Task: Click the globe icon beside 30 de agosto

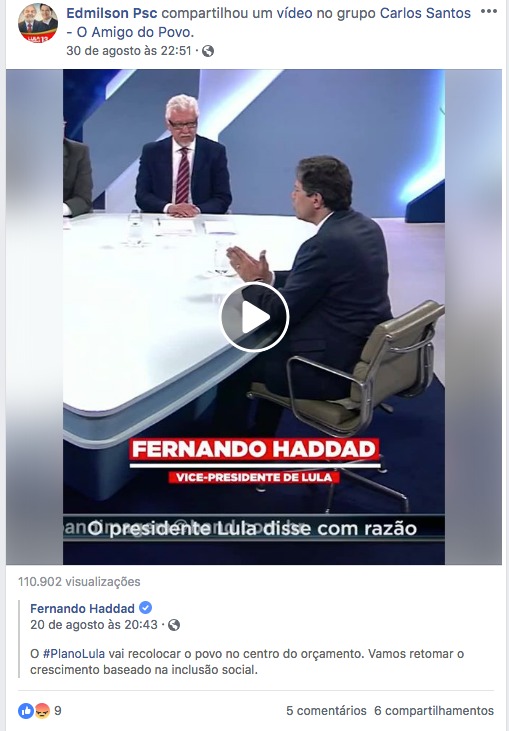Action: tap(208, 51)
